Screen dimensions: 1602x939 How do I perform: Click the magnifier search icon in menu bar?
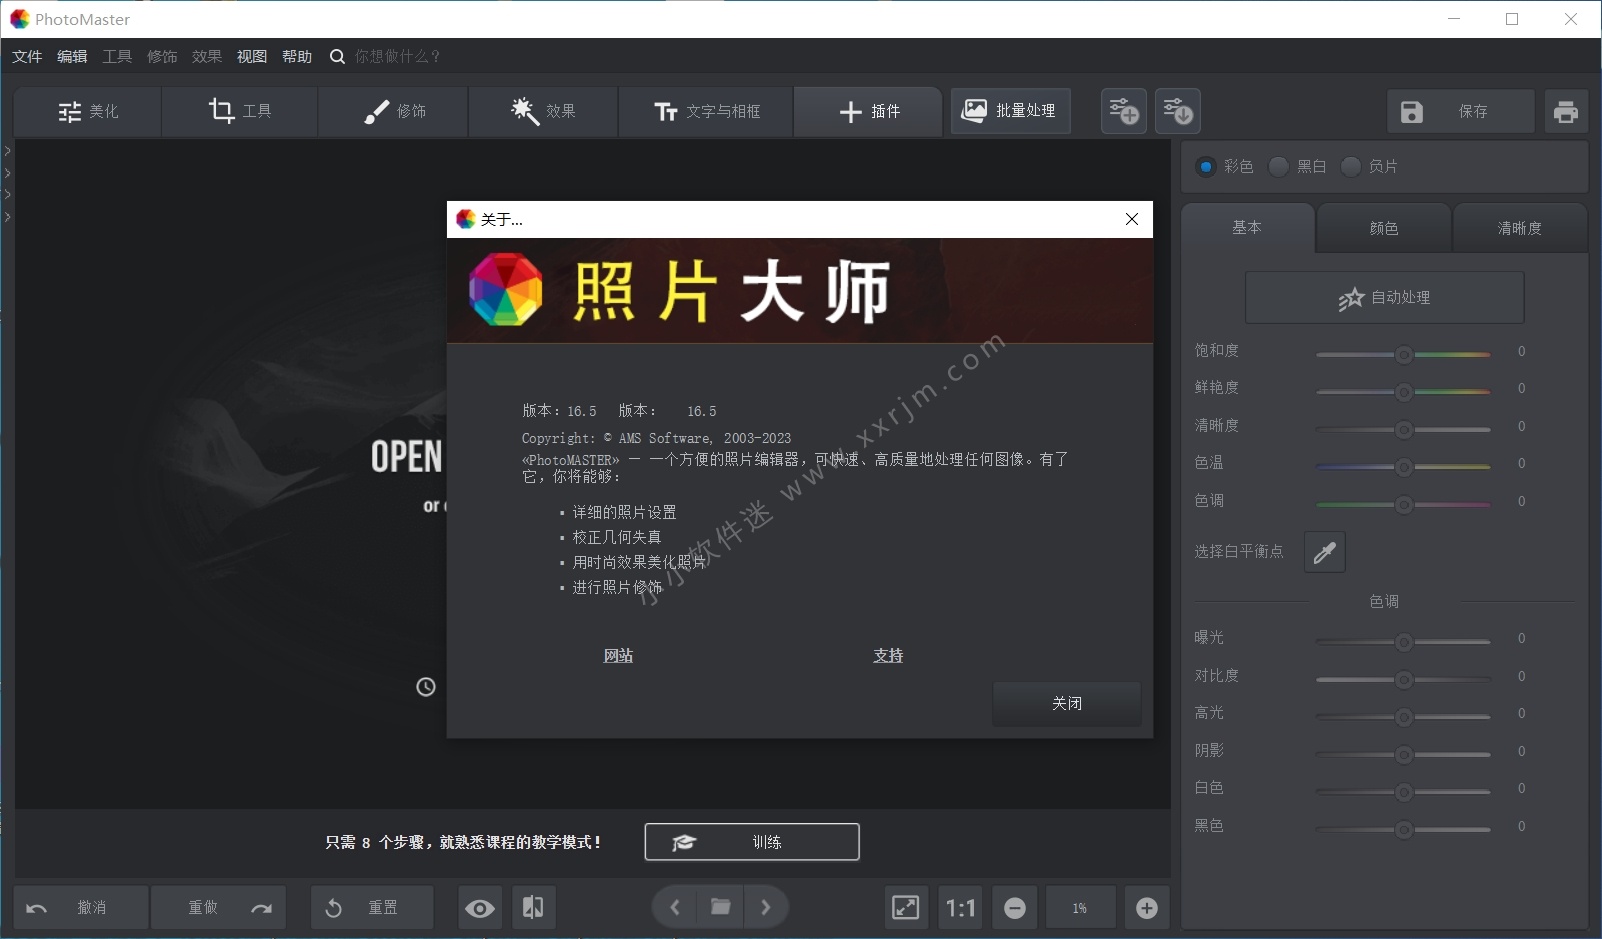337,56
